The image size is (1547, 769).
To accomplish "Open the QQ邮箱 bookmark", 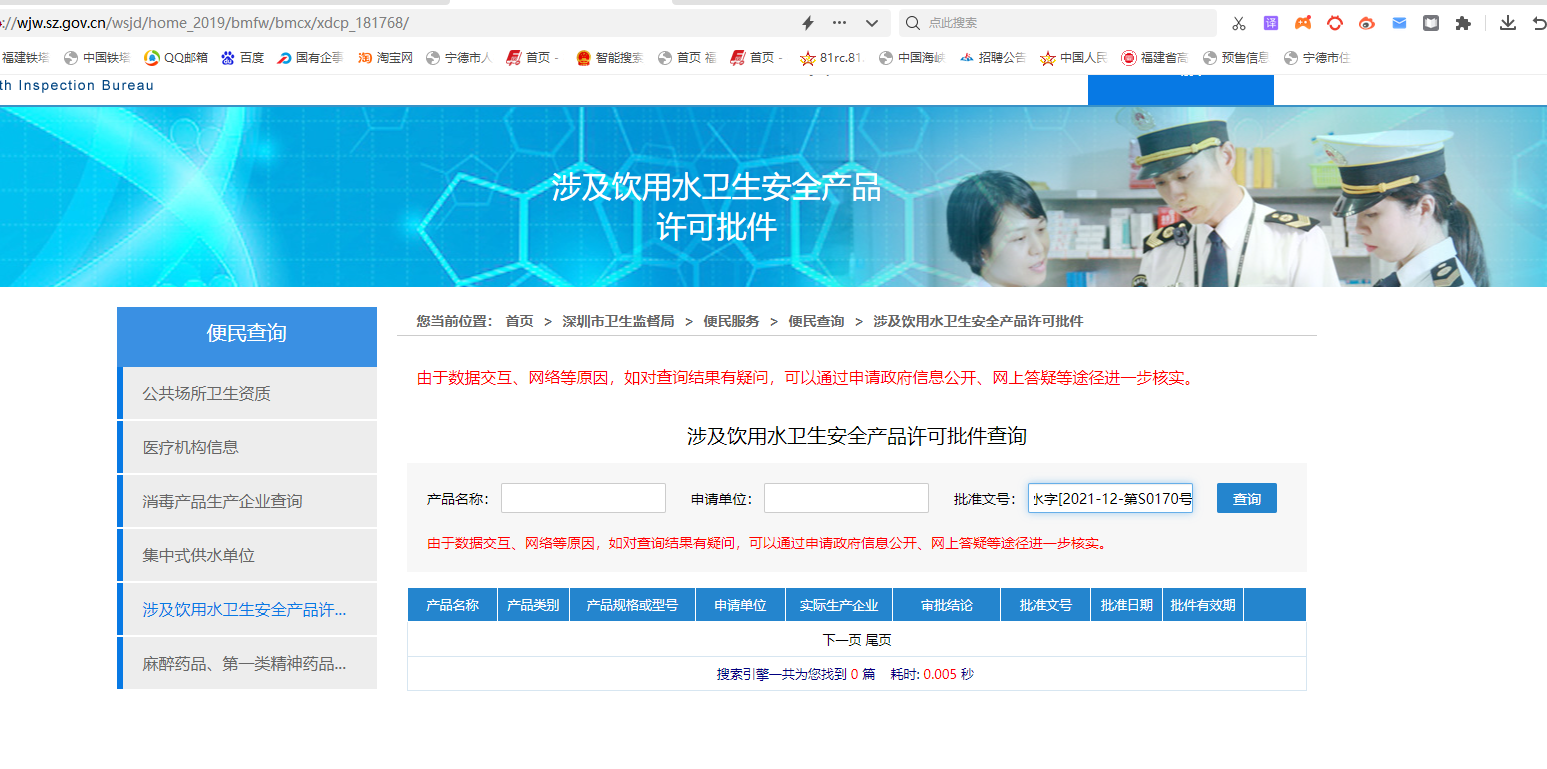I will (x=176, y=58).
